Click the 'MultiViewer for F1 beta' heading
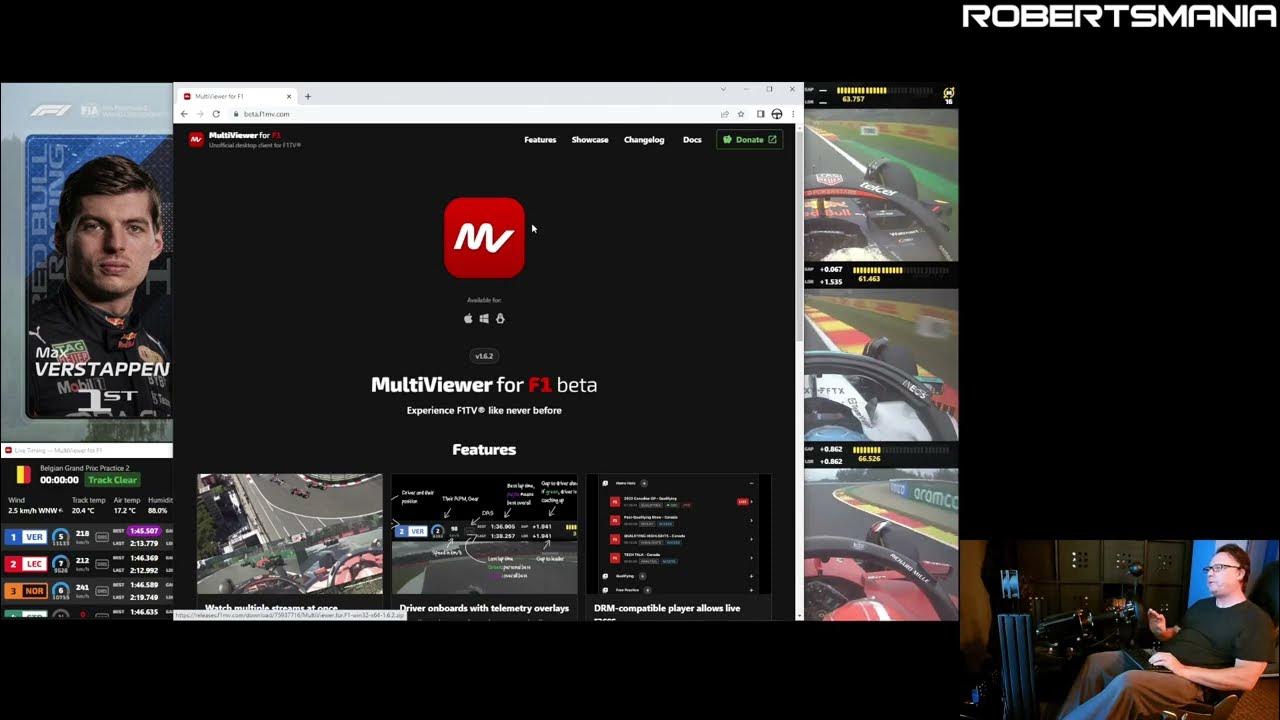 [484, 385]
